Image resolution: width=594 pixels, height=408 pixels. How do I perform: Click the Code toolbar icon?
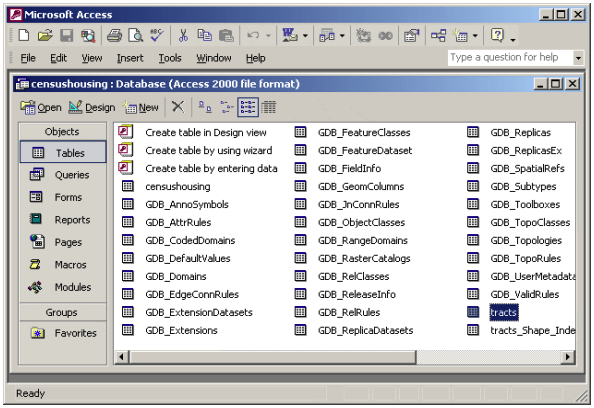click(x=364, y=36)
